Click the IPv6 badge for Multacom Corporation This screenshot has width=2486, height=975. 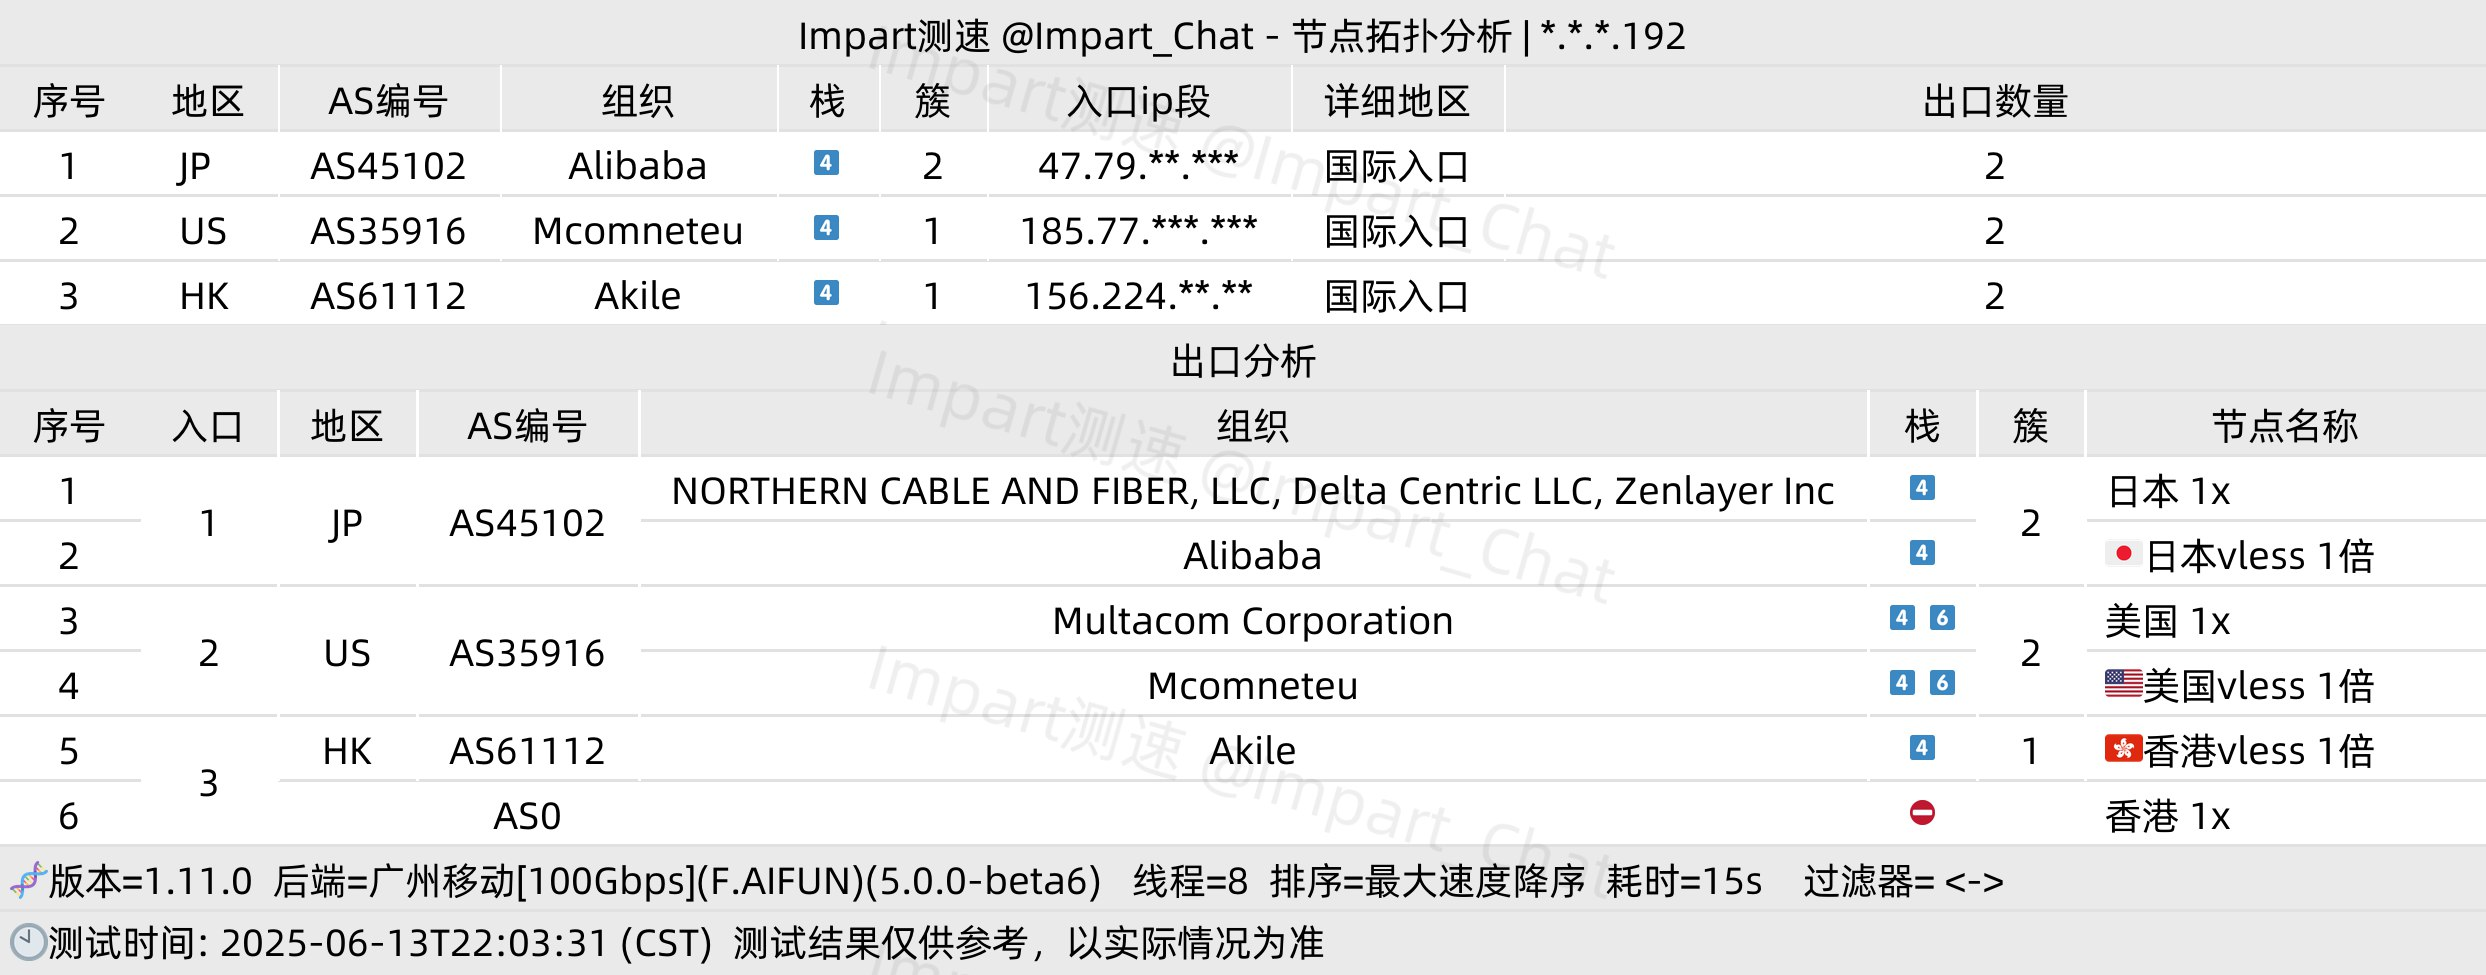1942,618
